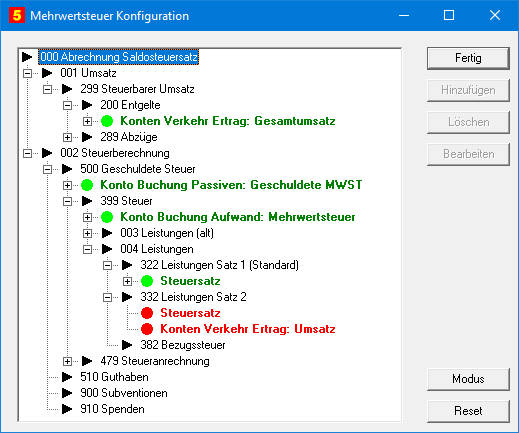Viewport: 519px width, 433px height.
Task: Expand the green Steuersatz entry under 322
Action: coord(127,281)
